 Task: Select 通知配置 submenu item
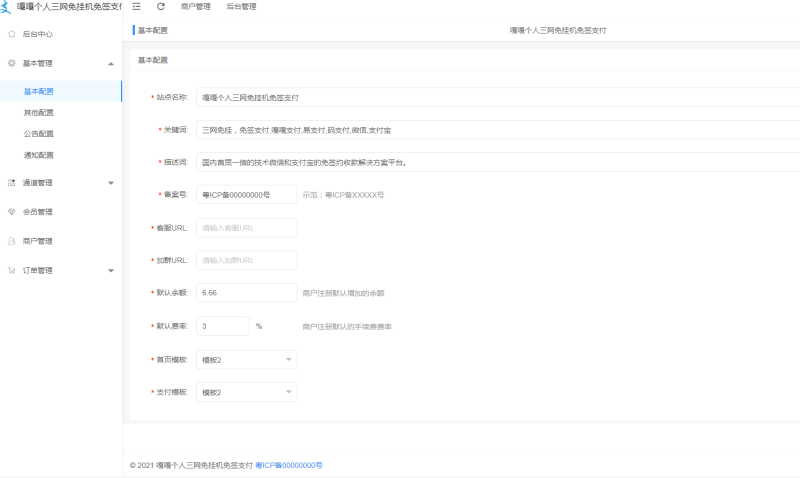[x=39, y=155]
